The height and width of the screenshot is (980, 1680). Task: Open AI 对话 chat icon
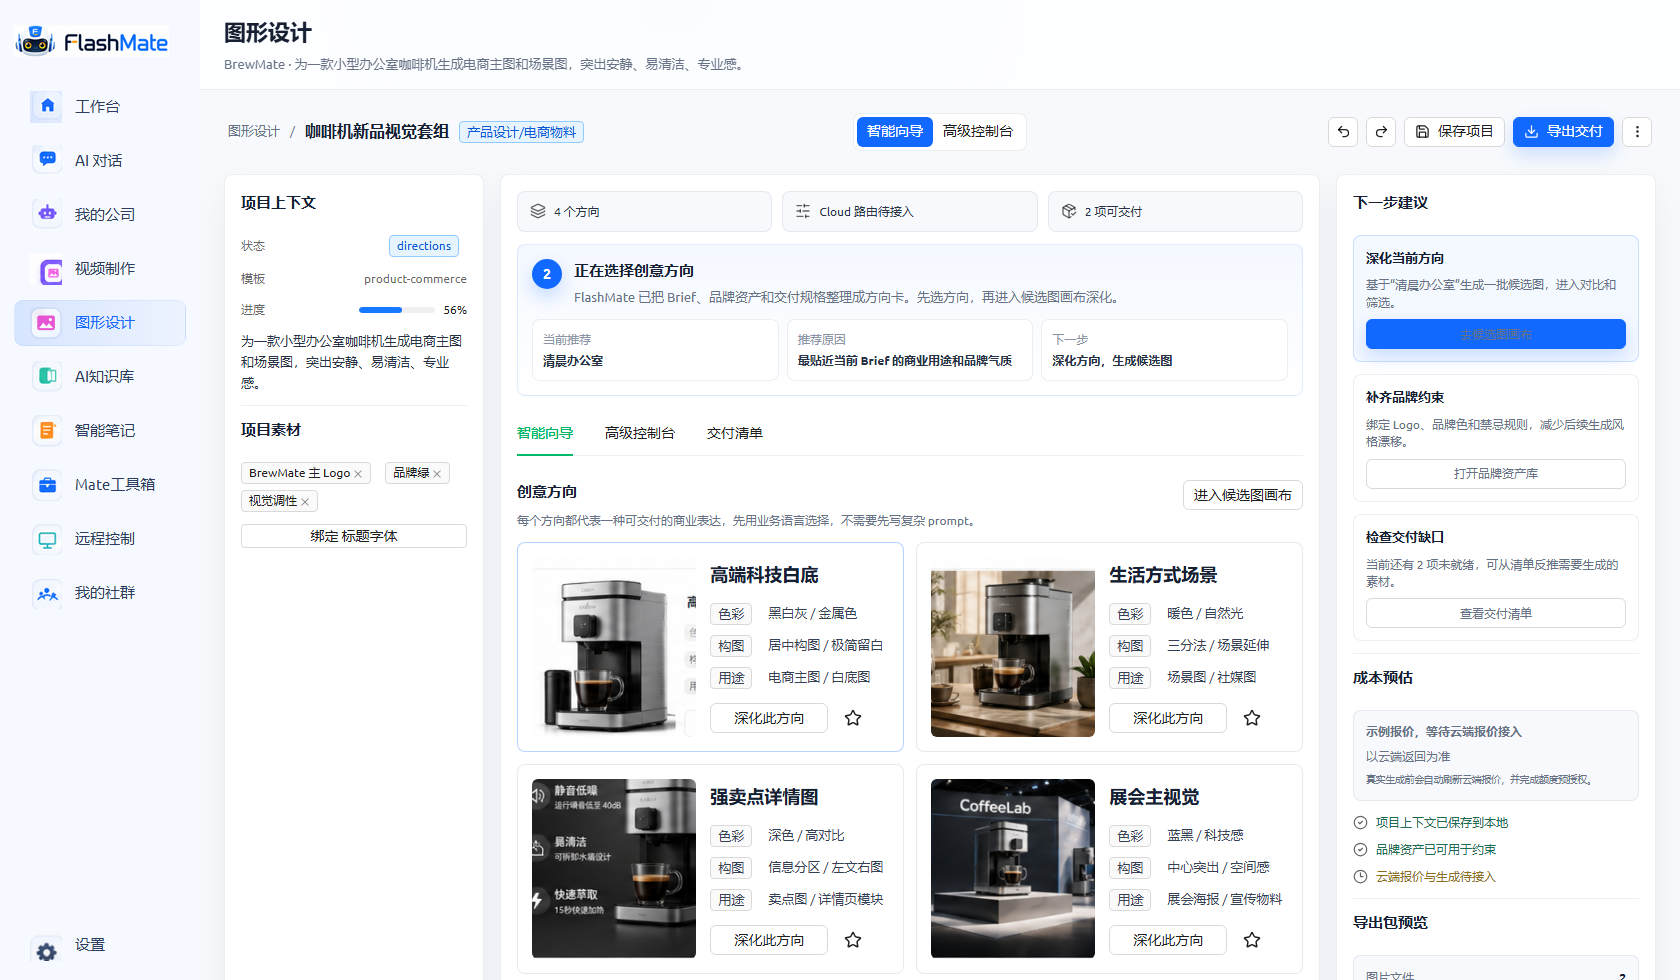(47, 160)
